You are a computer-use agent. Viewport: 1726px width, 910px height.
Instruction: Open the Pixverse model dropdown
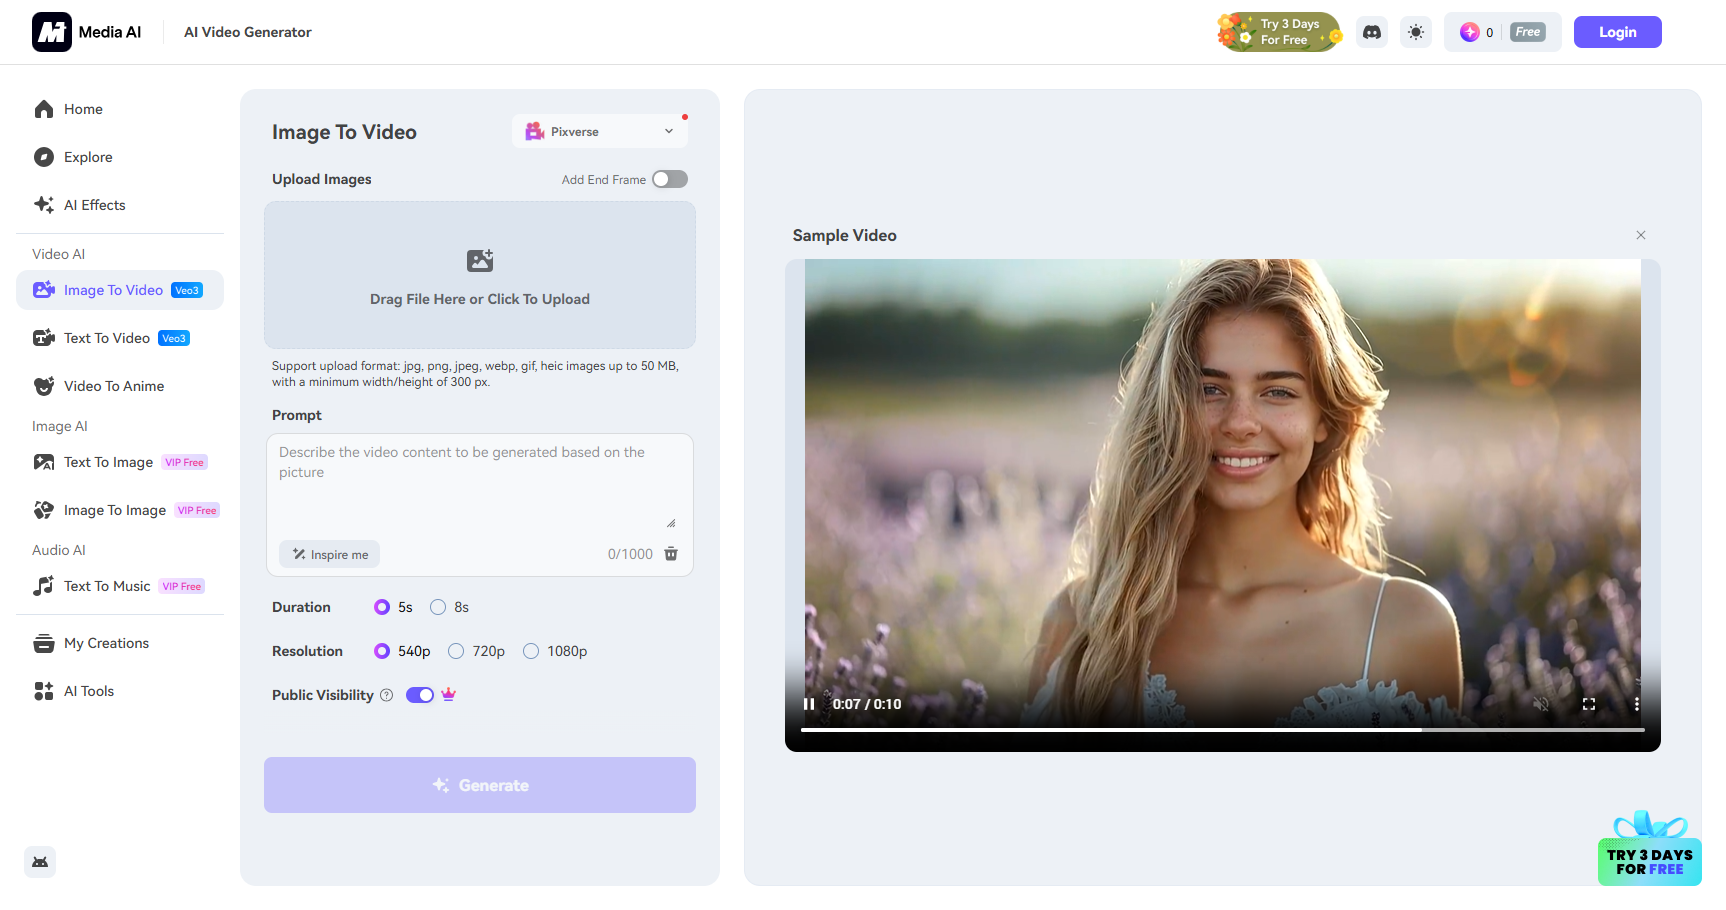click(x=599, y=131)
